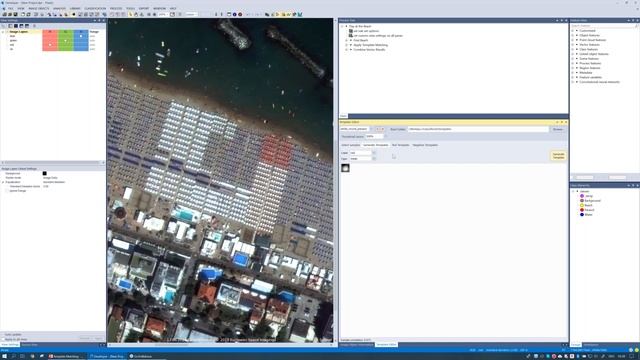Image resolution: width=640 pixels, height=360 pixels.
Task: Switch to Developer taskbar application
Action: (107, 356)
